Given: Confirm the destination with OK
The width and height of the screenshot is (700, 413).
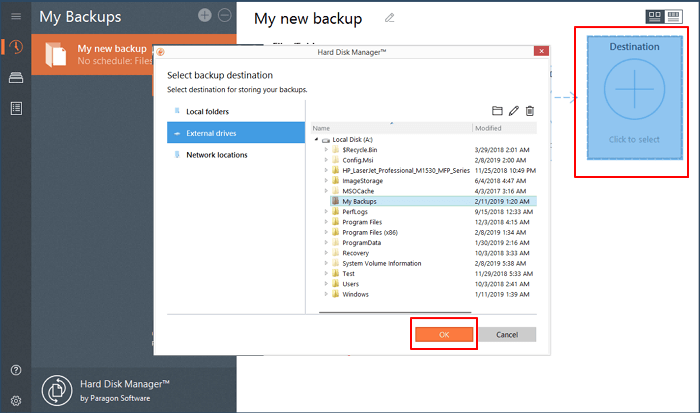Looking at the screenshot, I should pos(444,334).
